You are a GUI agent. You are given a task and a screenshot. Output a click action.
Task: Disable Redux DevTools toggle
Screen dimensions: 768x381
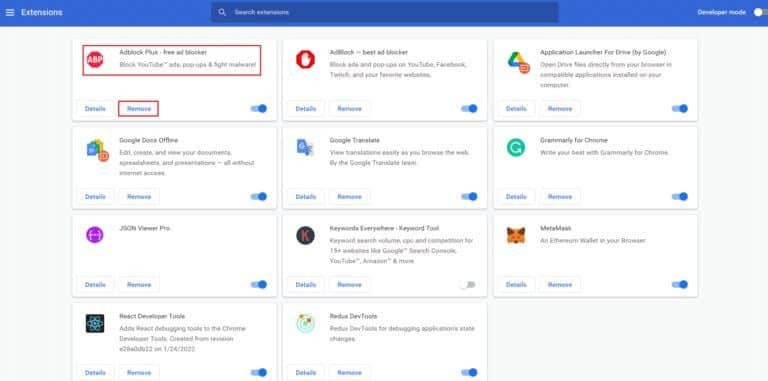tap(469, 373)
